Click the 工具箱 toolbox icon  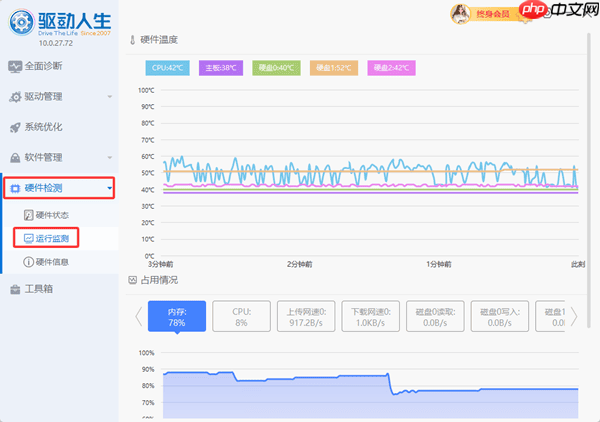15,290
